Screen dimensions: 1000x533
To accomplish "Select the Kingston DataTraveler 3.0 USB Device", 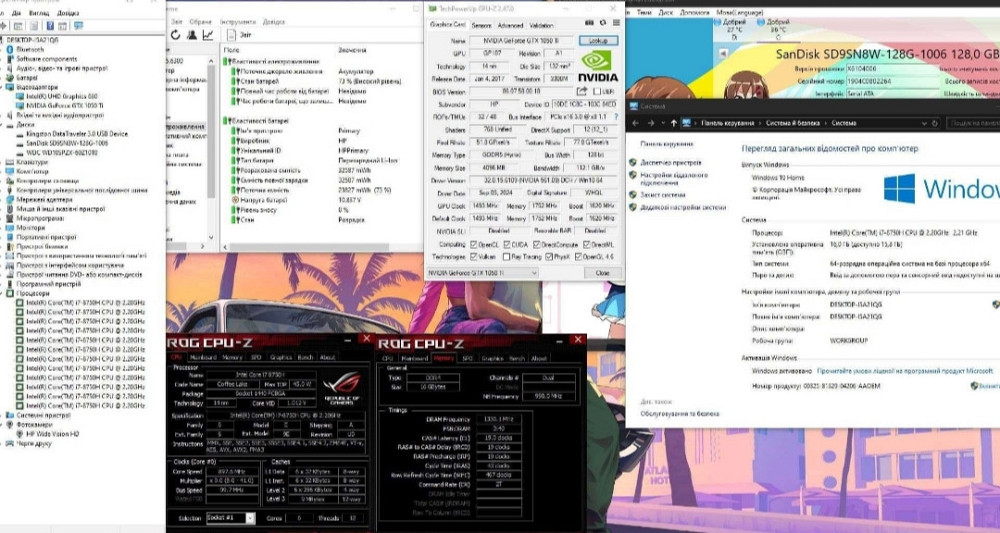I will point(76,133).
